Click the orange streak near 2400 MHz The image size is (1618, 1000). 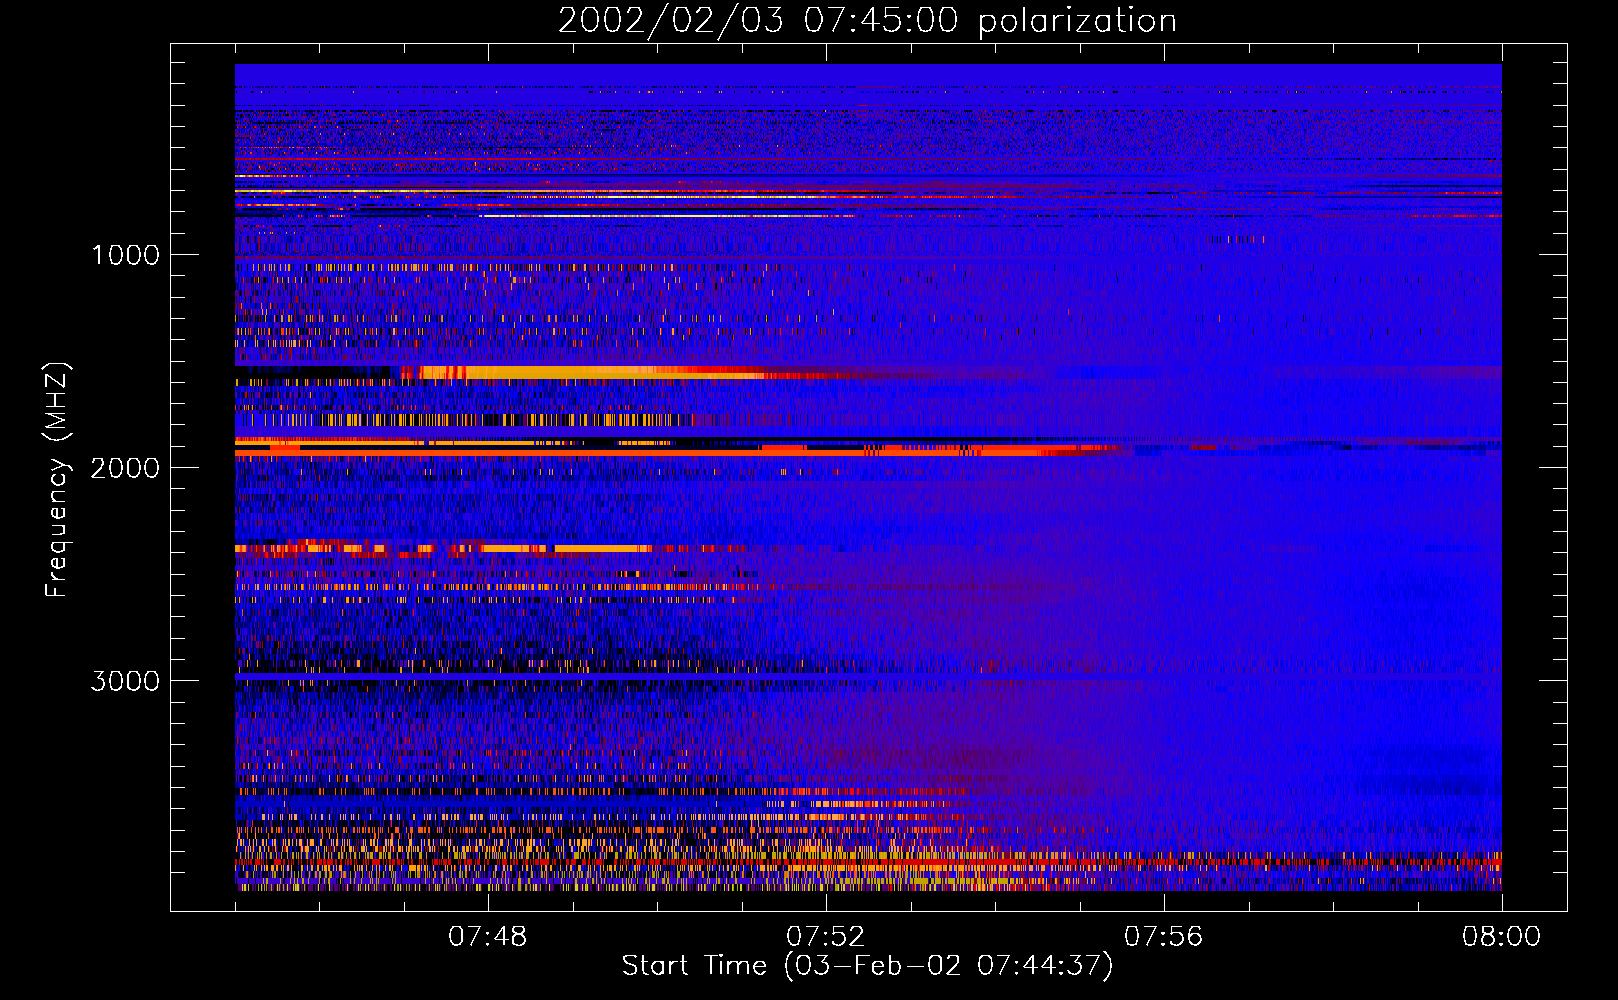coord(445,548)
